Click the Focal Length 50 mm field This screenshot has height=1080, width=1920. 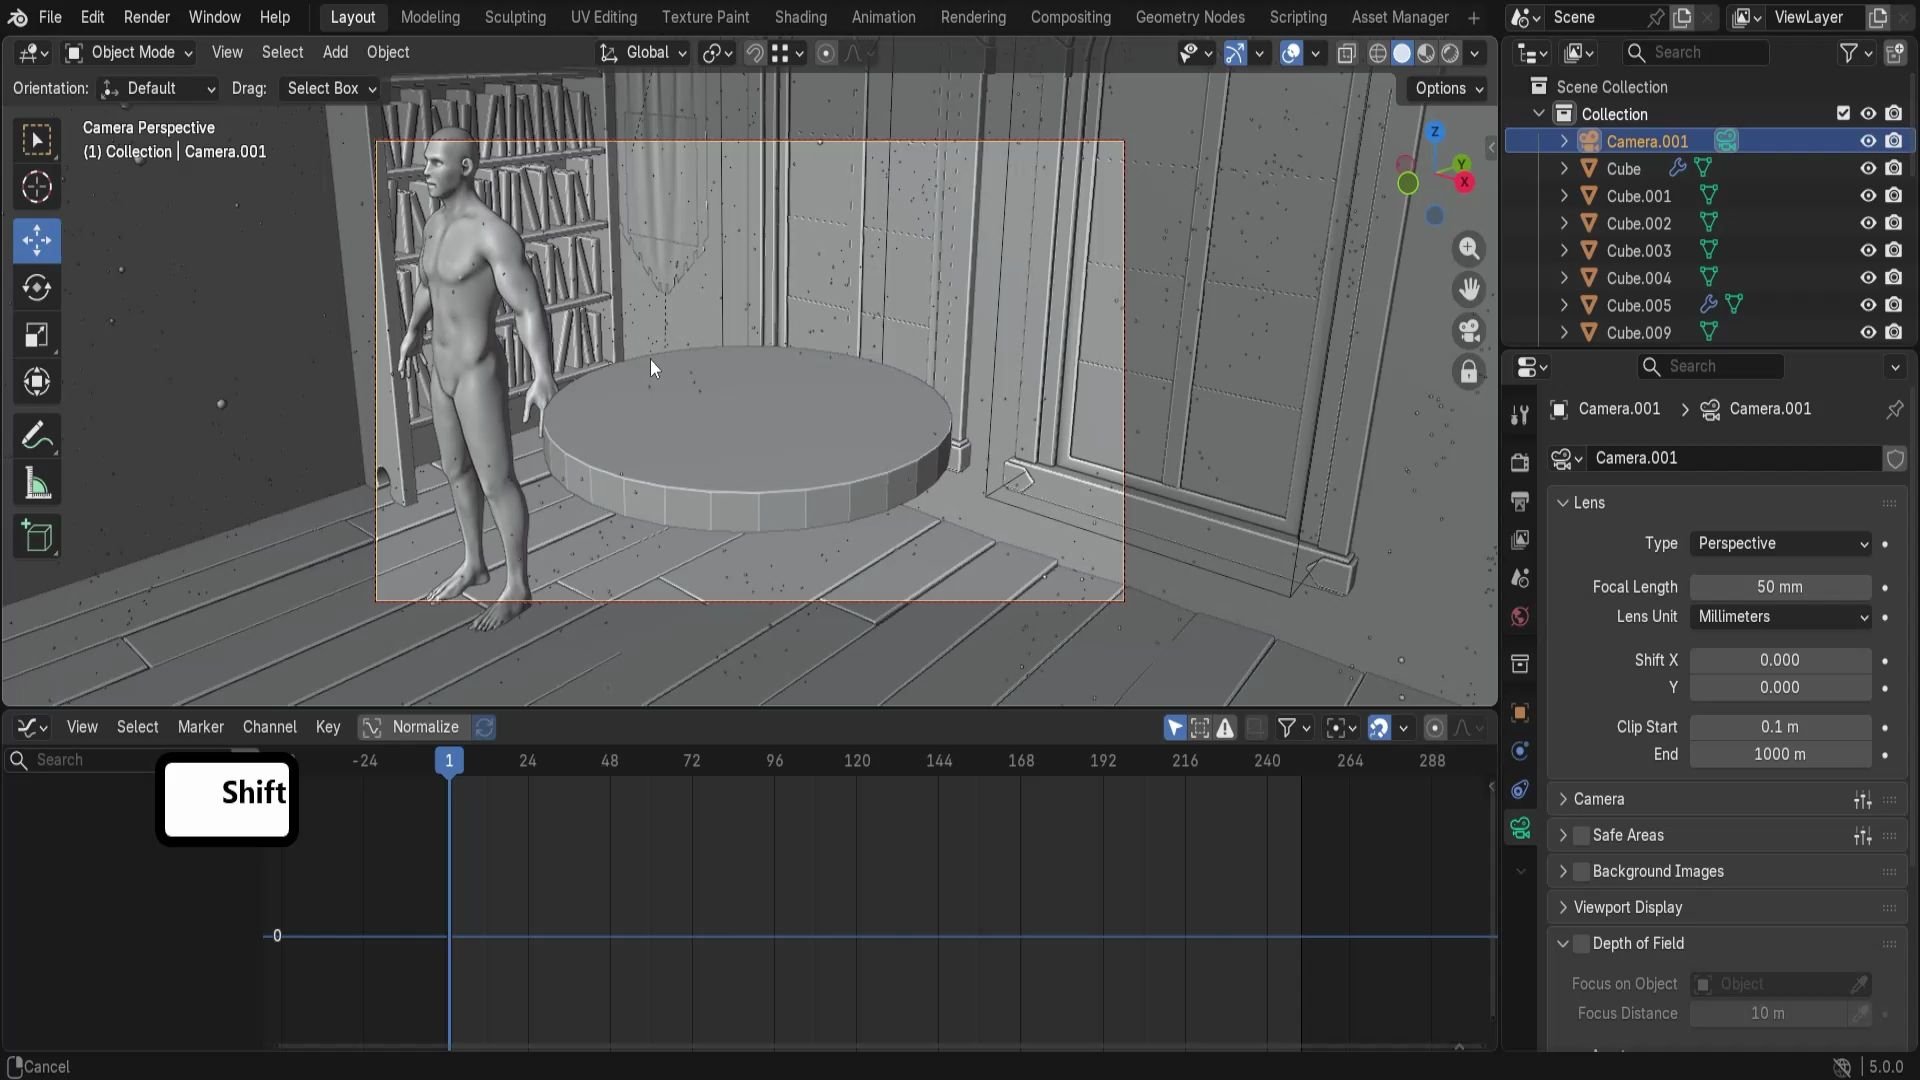click(x=1779, y=587)
